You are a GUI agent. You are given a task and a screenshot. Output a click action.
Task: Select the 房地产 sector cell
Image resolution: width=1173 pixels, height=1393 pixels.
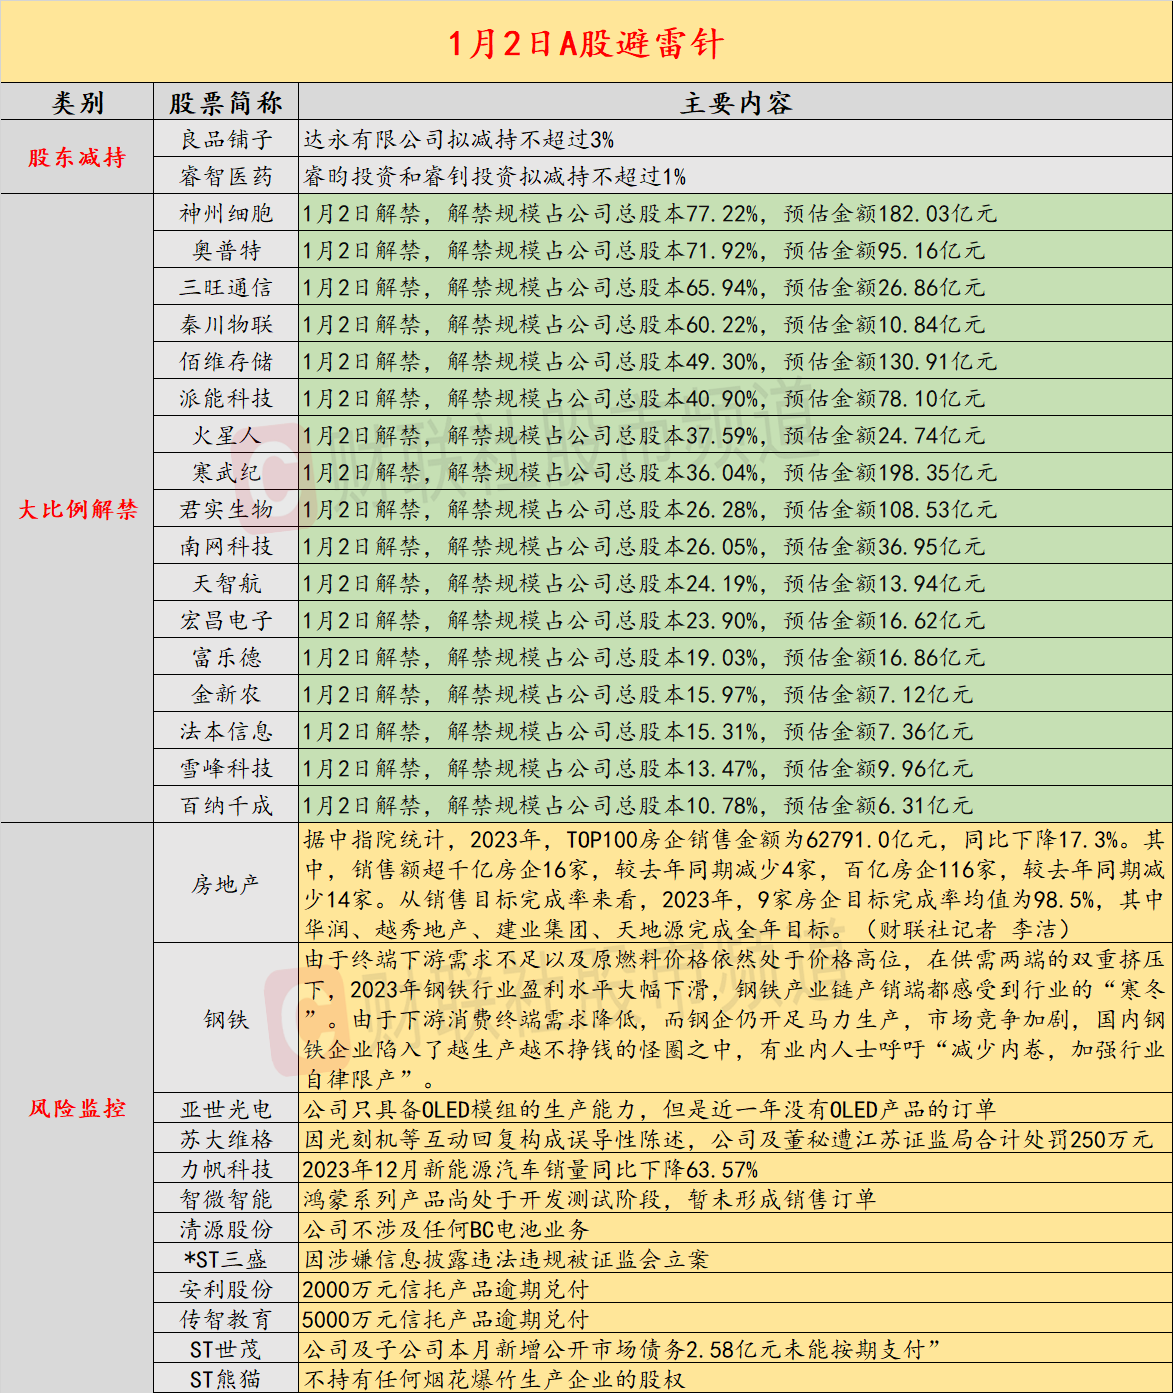[226, 884]
